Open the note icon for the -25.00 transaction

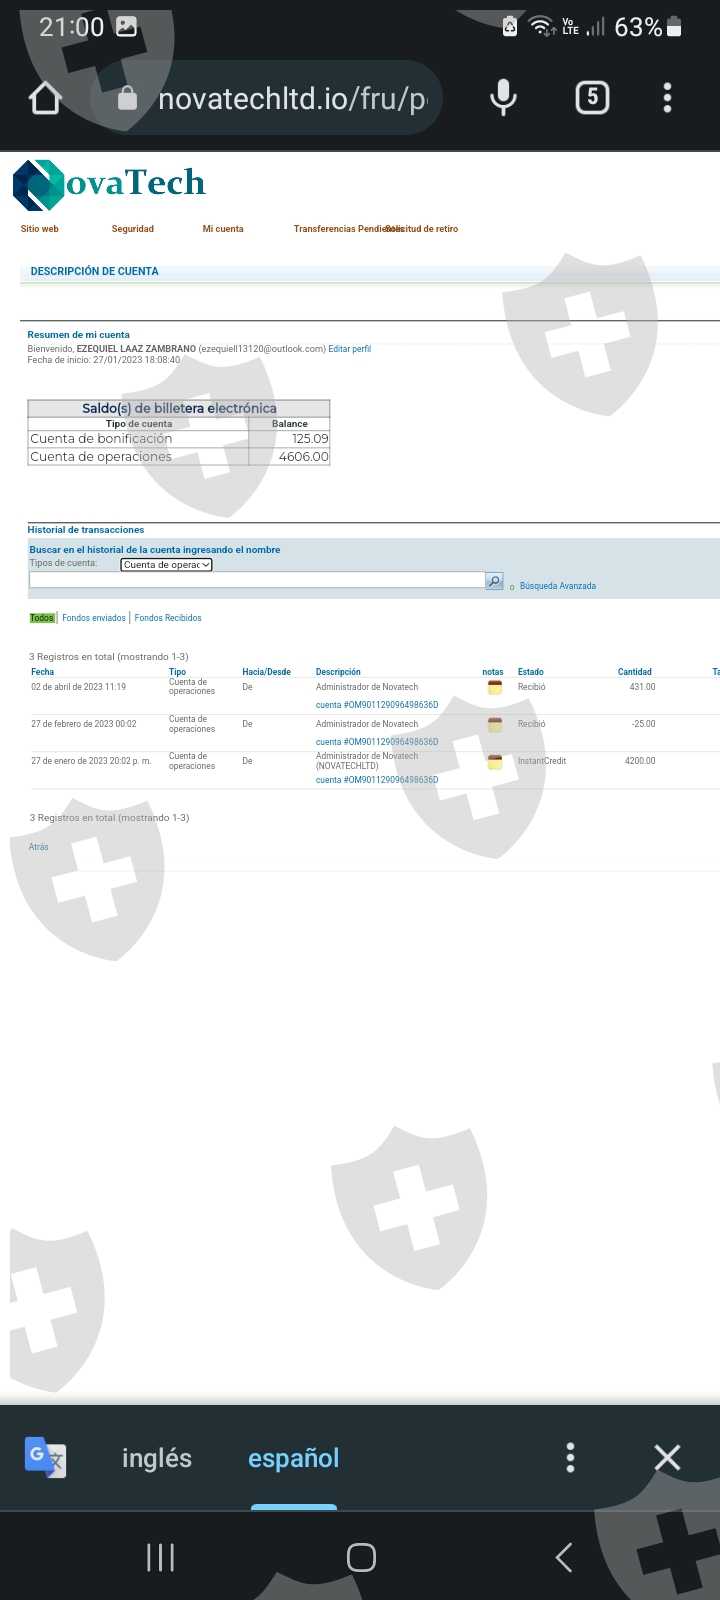pos(495,725)
